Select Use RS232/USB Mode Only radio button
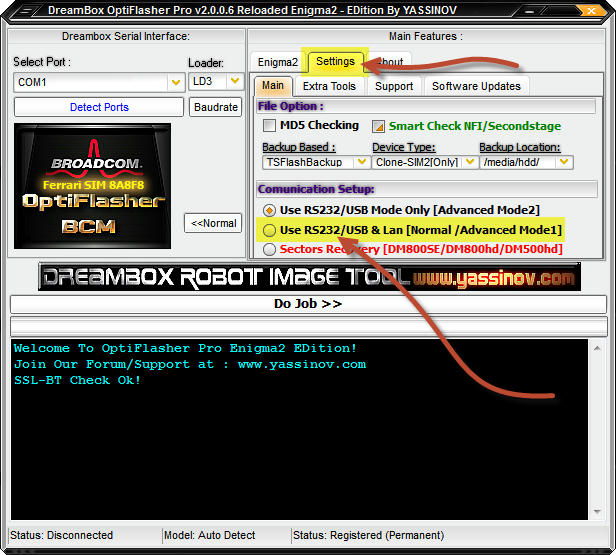The width and height of the screenshot is (616, 555). point(270,210)
